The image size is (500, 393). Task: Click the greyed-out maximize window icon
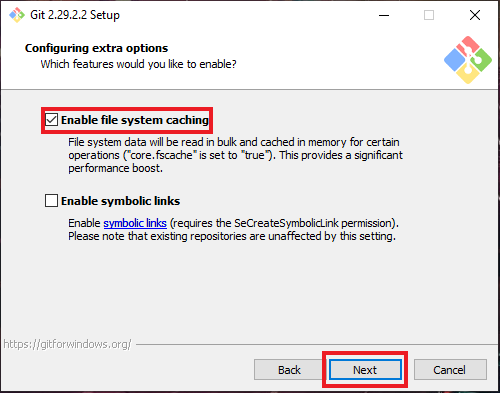[429, 15]
